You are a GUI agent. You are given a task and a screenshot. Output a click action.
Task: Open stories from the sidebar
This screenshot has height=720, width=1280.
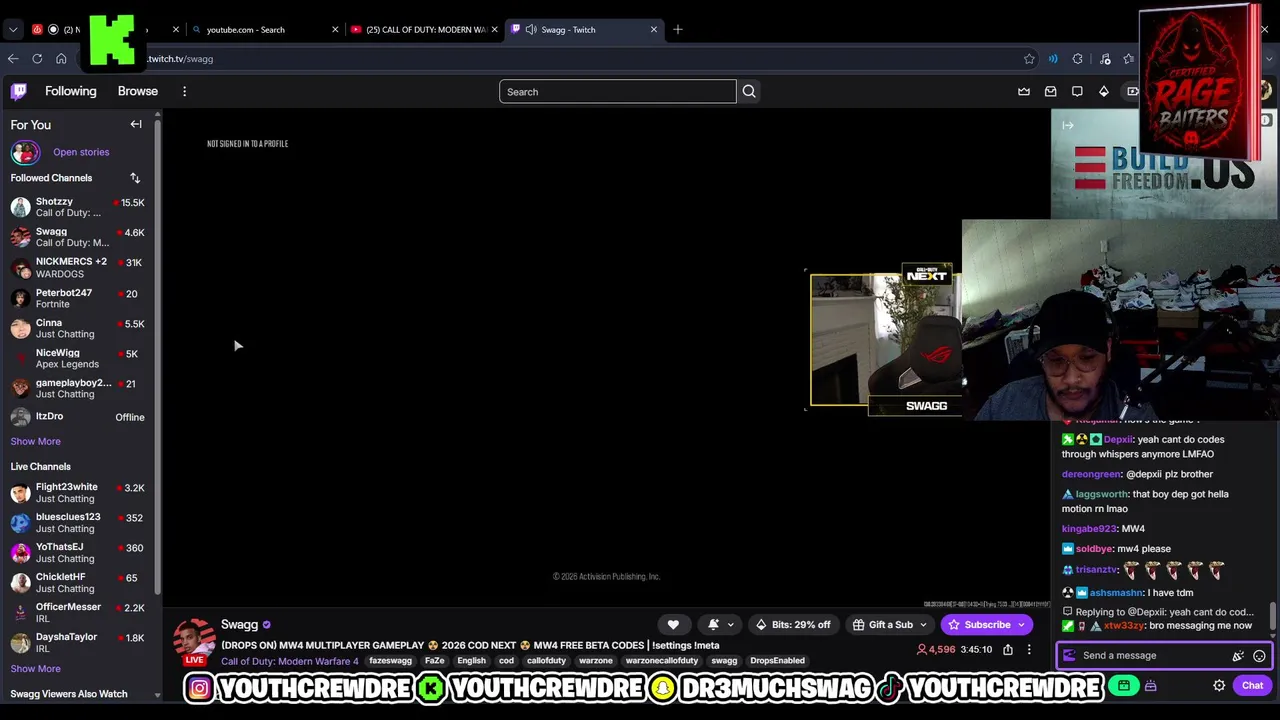tap(81, 152)
